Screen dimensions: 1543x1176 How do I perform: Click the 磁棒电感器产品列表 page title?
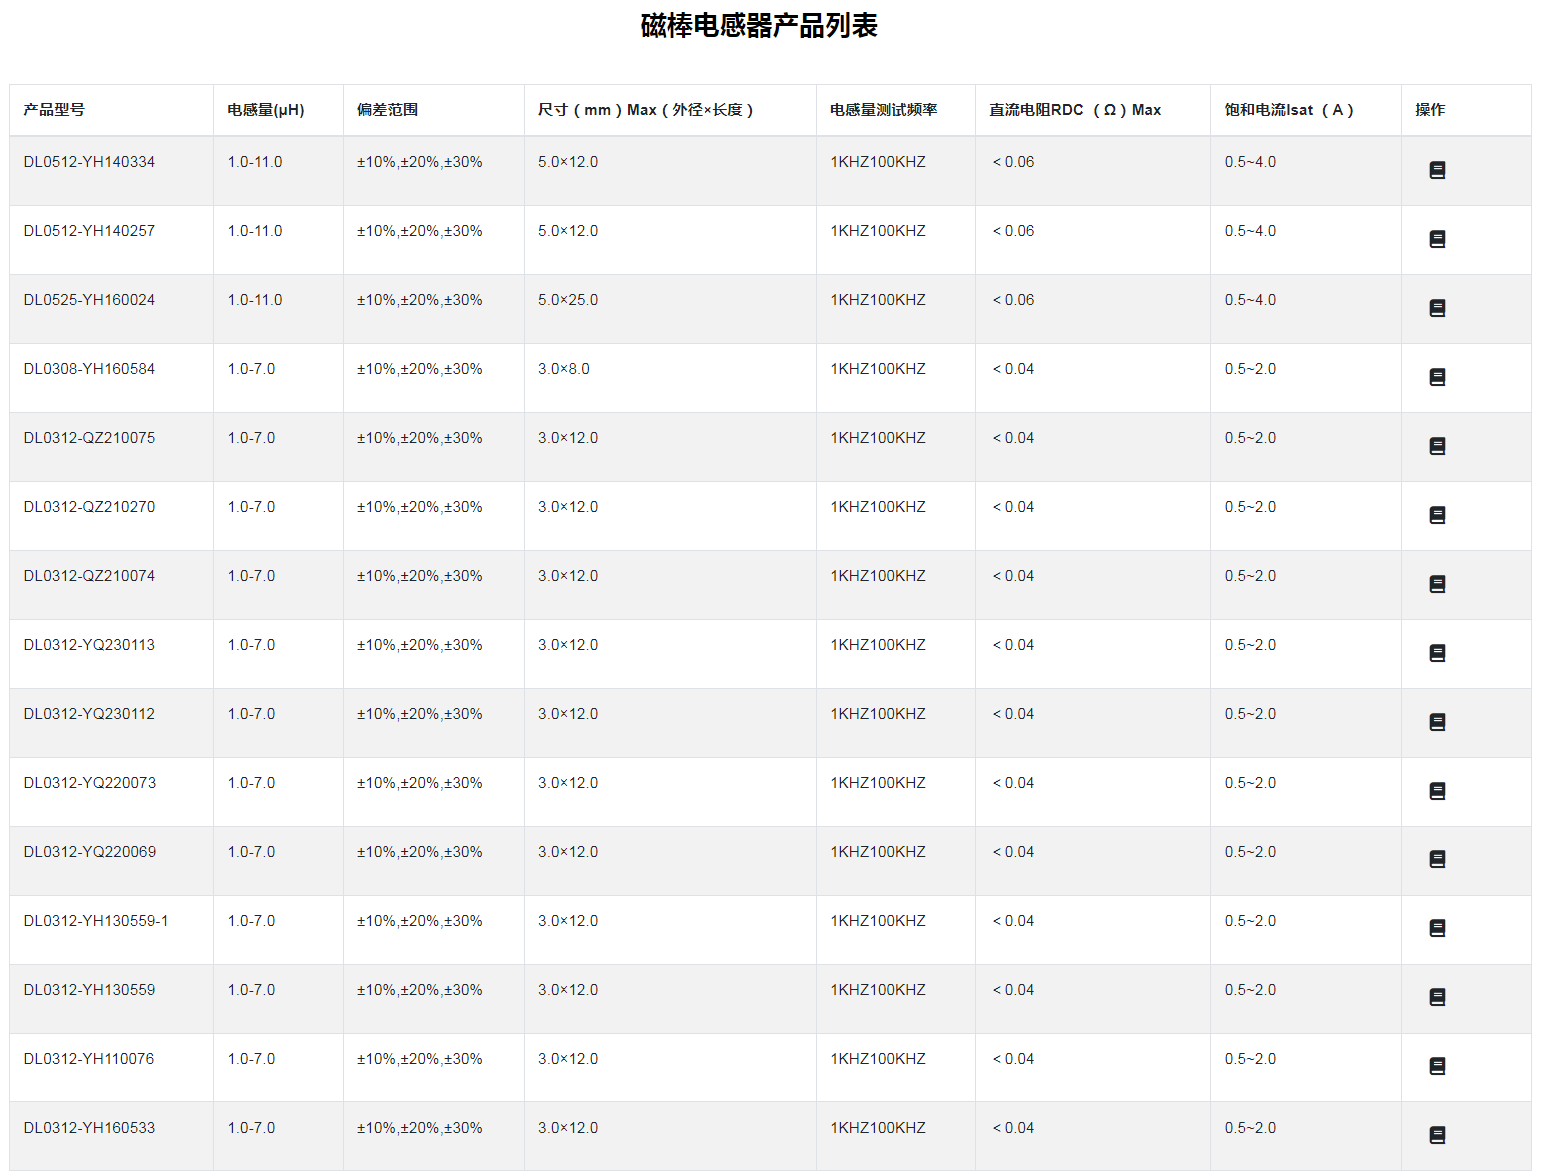tap(758, 26)
